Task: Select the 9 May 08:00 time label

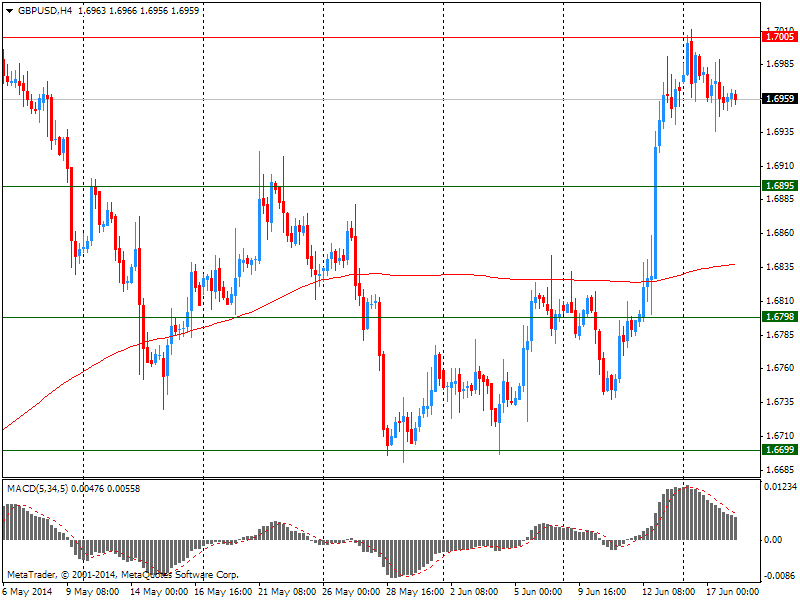Action: 93,592
